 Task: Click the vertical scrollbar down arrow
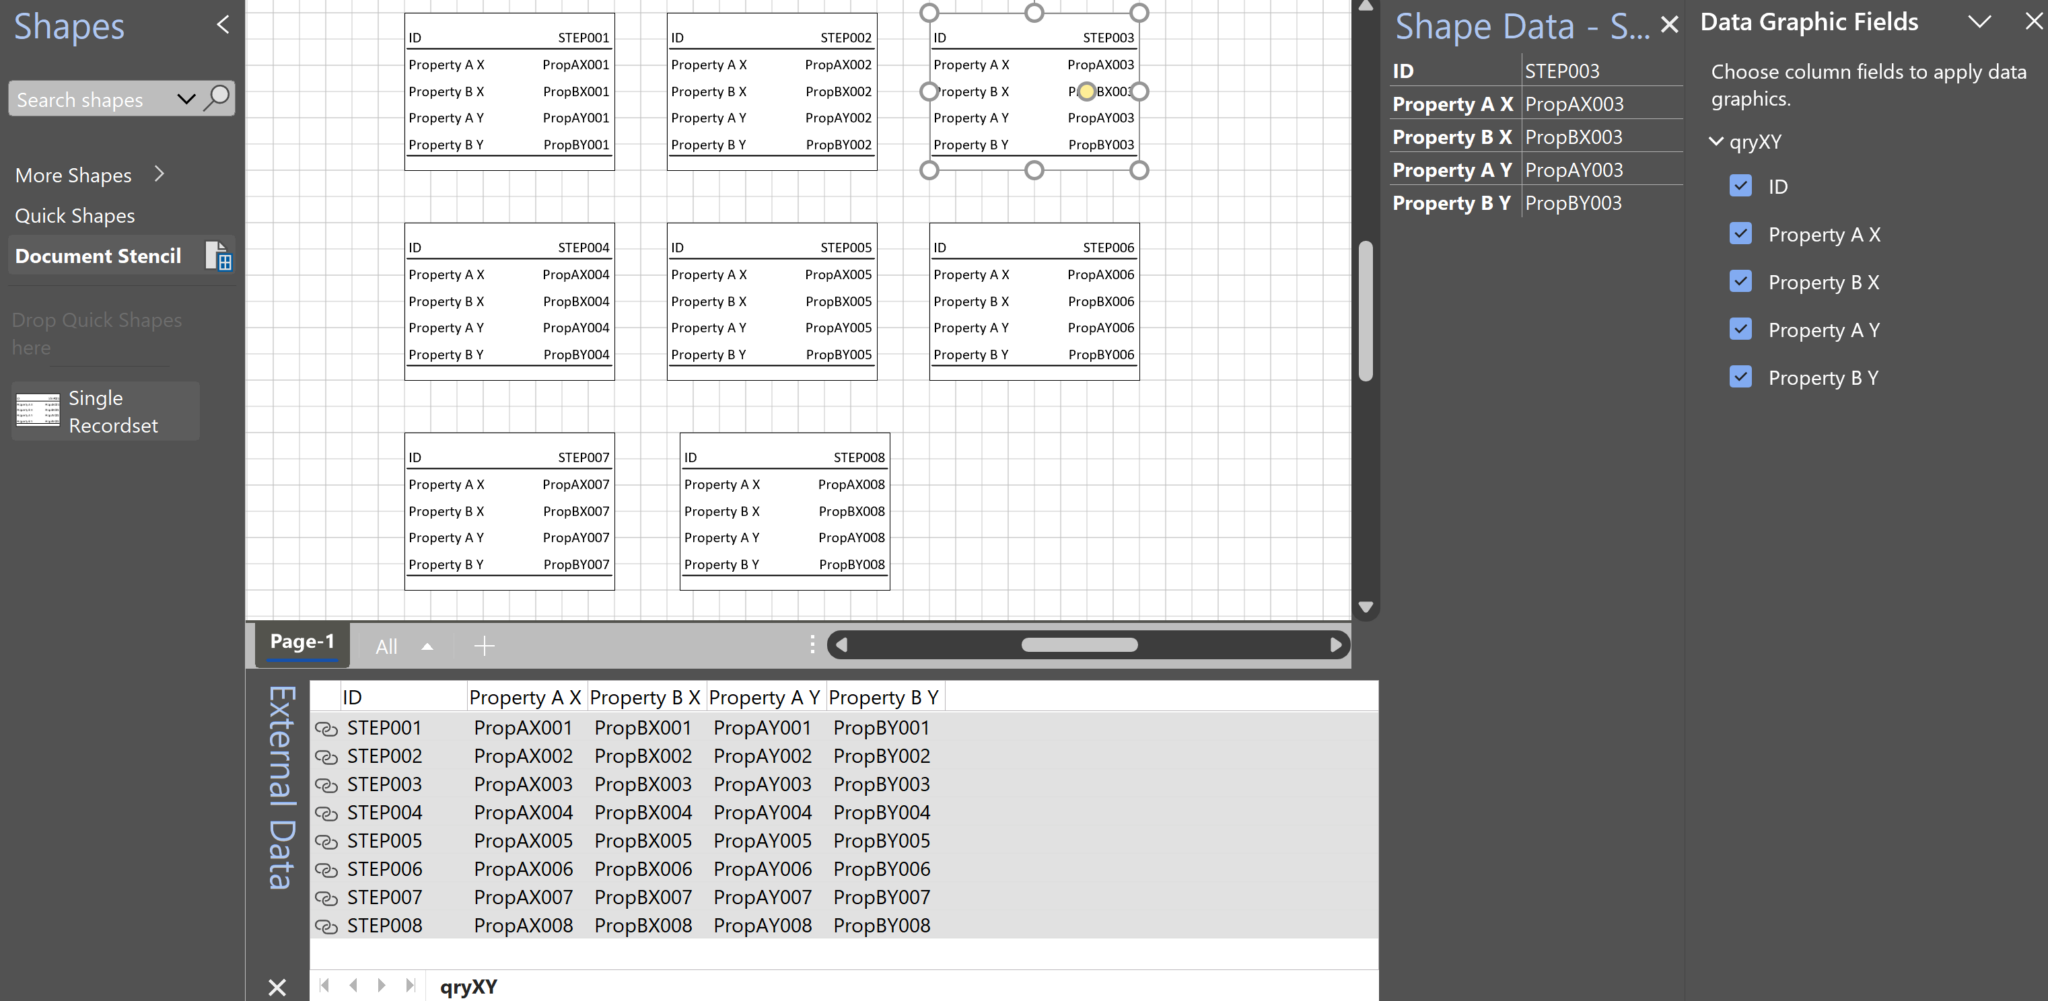click(x=1366, y=607)
